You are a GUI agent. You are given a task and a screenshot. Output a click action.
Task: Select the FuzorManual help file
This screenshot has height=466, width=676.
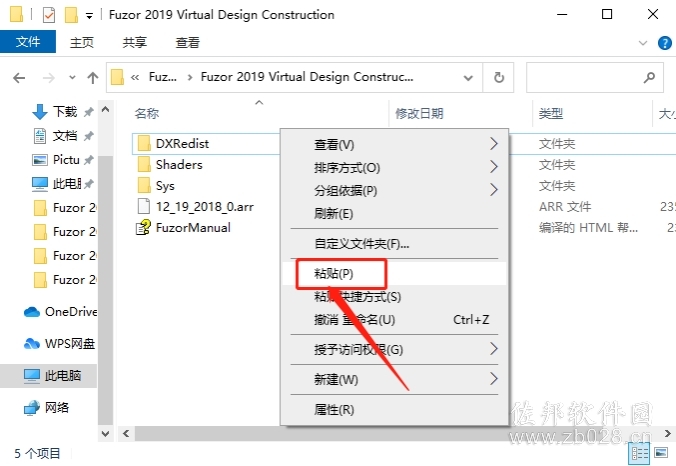tap(193, 228)
